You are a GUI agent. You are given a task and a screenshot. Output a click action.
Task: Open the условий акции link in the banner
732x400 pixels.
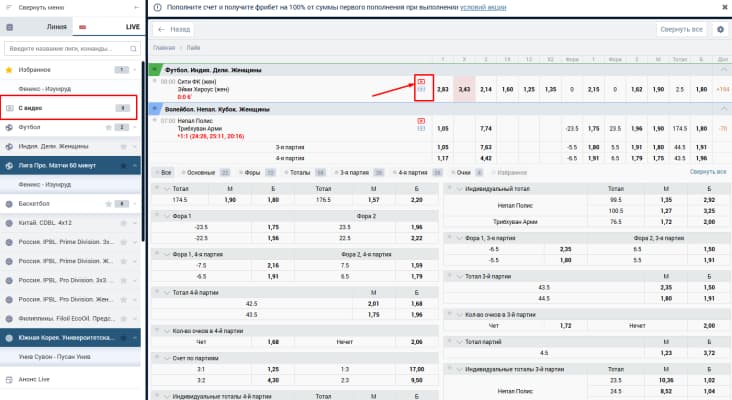[x=483, y=7]
